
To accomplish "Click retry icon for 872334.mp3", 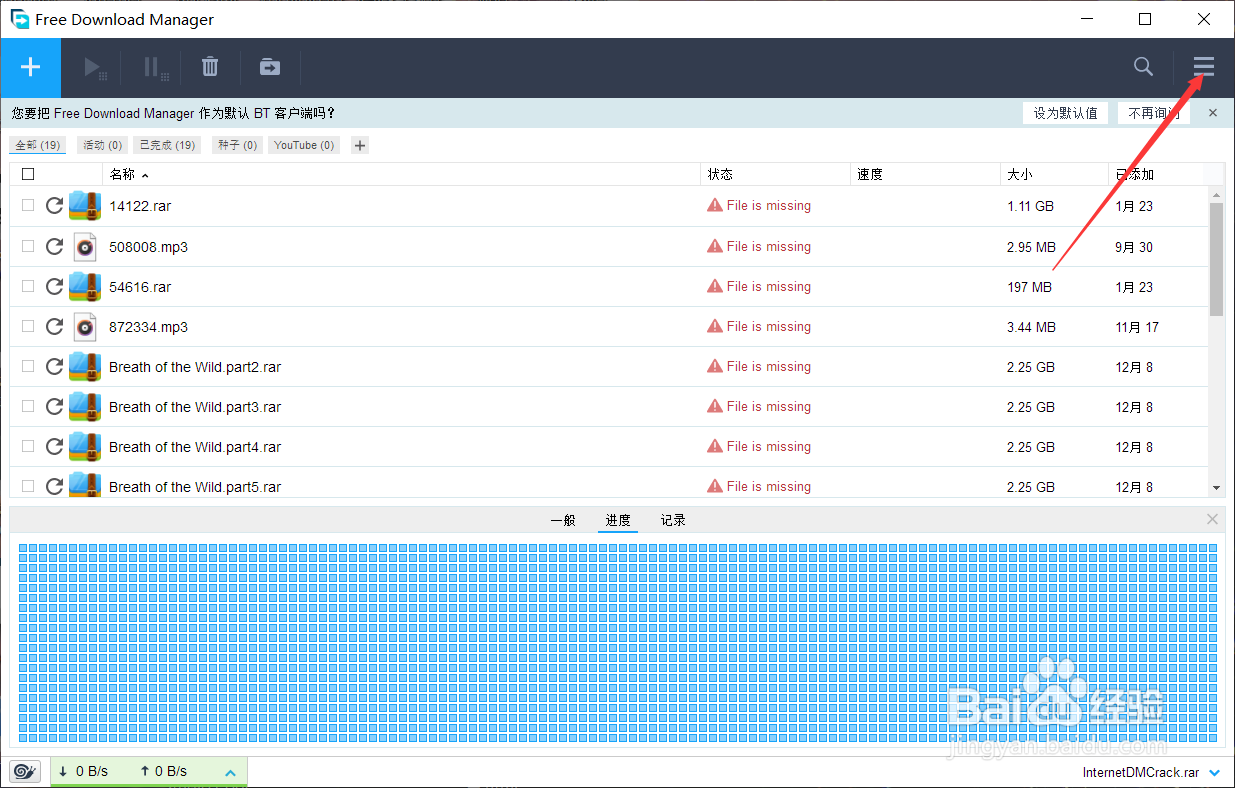I will [x=55, y=326].
